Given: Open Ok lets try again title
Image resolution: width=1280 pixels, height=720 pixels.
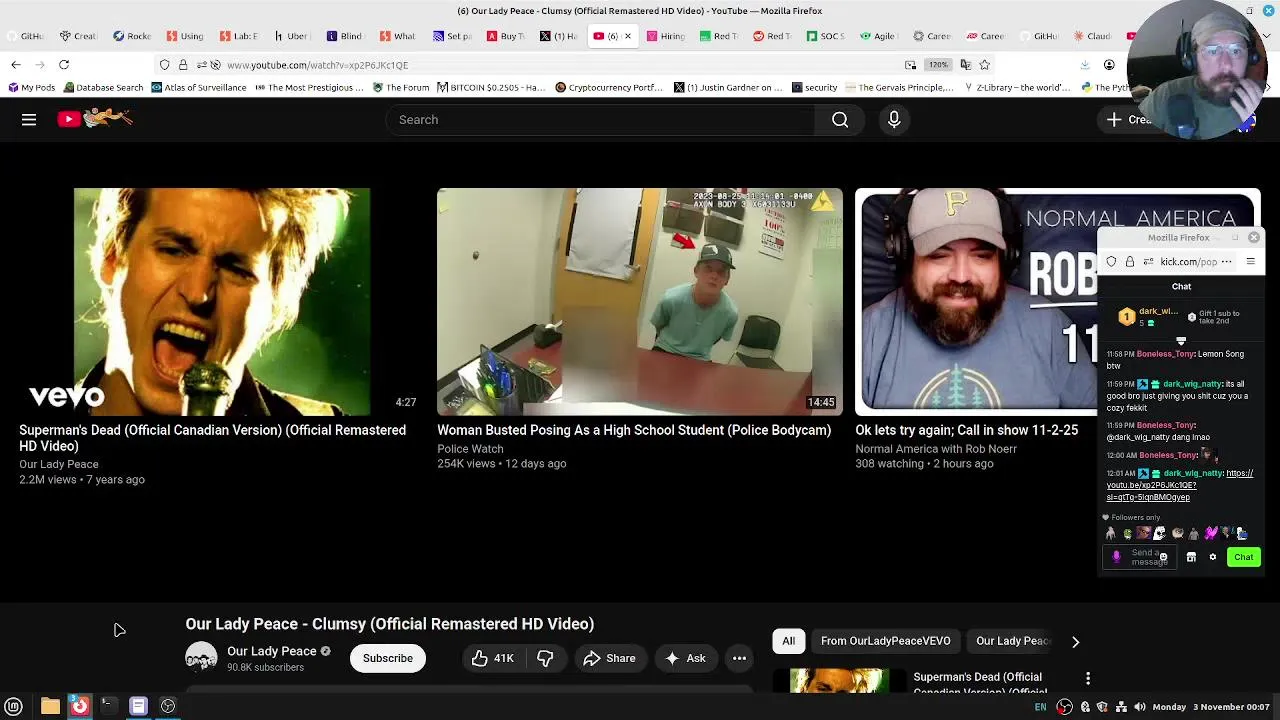Looking at the screenshot, I should (x=966, y=430).
